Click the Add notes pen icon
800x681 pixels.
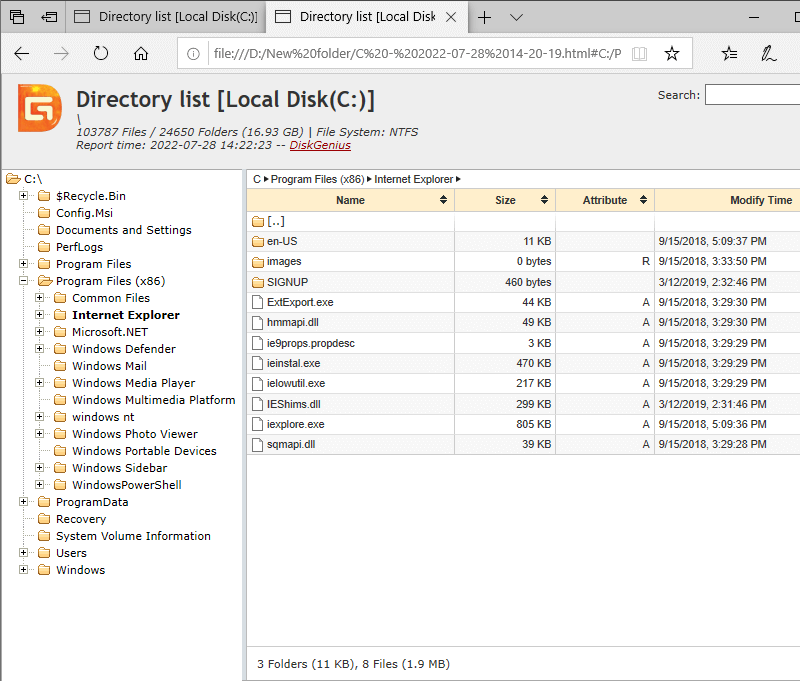pyautogui.click(x=768, y=53)
